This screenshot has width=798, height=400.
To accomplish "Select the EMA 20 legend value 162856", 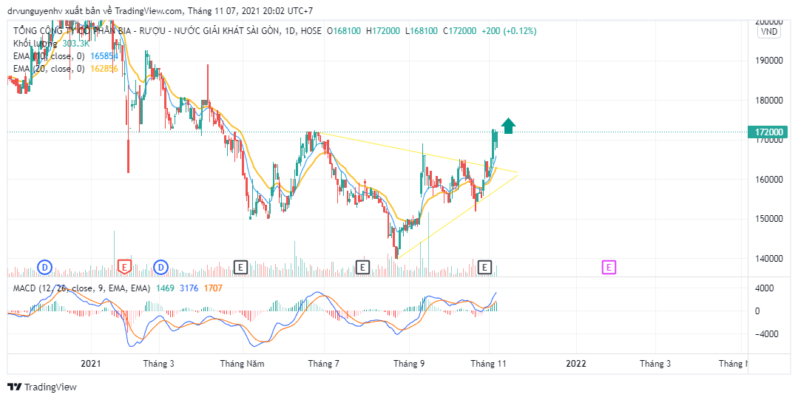I will 104,68.
